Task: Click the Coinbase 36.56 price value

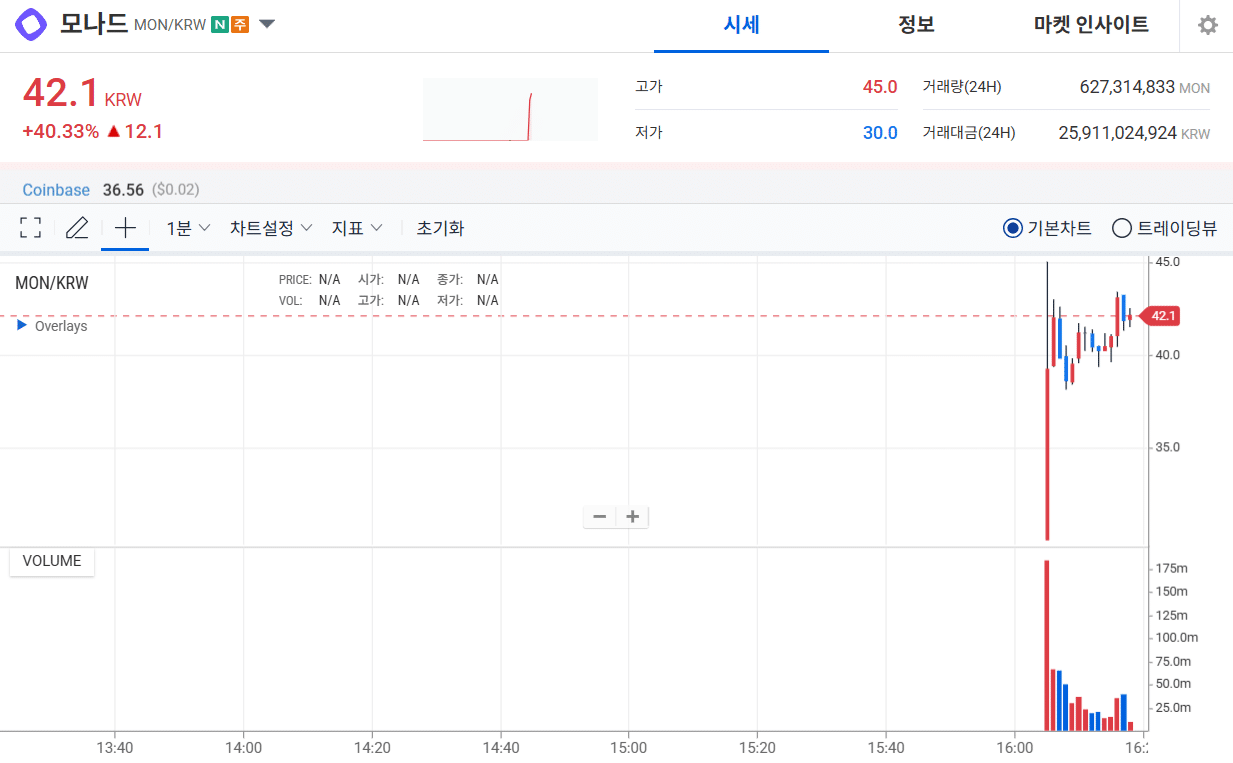Action: point(123,190)
